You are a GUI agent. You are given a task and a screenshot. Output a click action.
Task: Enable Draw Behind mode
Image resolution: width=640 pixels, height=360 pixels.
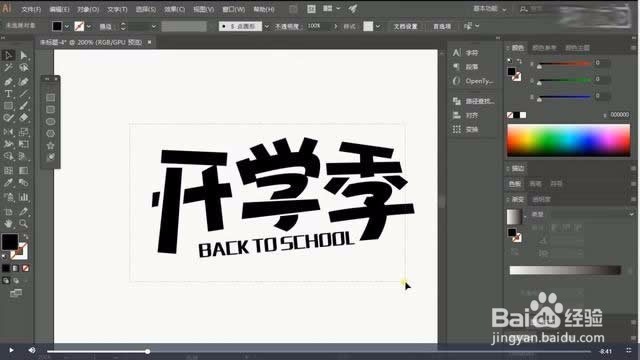point(16,281)
